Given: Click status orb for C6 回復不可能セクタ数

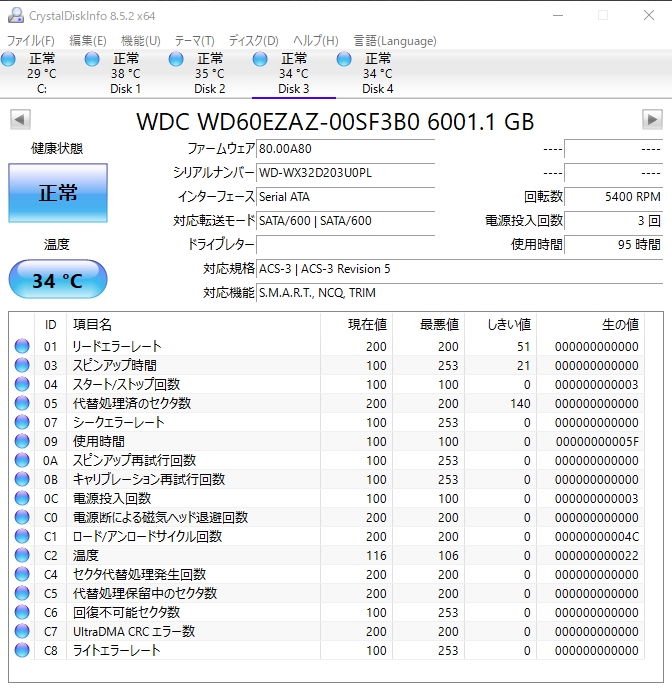Looking at the screenshot, I should [x=22, y=612].
